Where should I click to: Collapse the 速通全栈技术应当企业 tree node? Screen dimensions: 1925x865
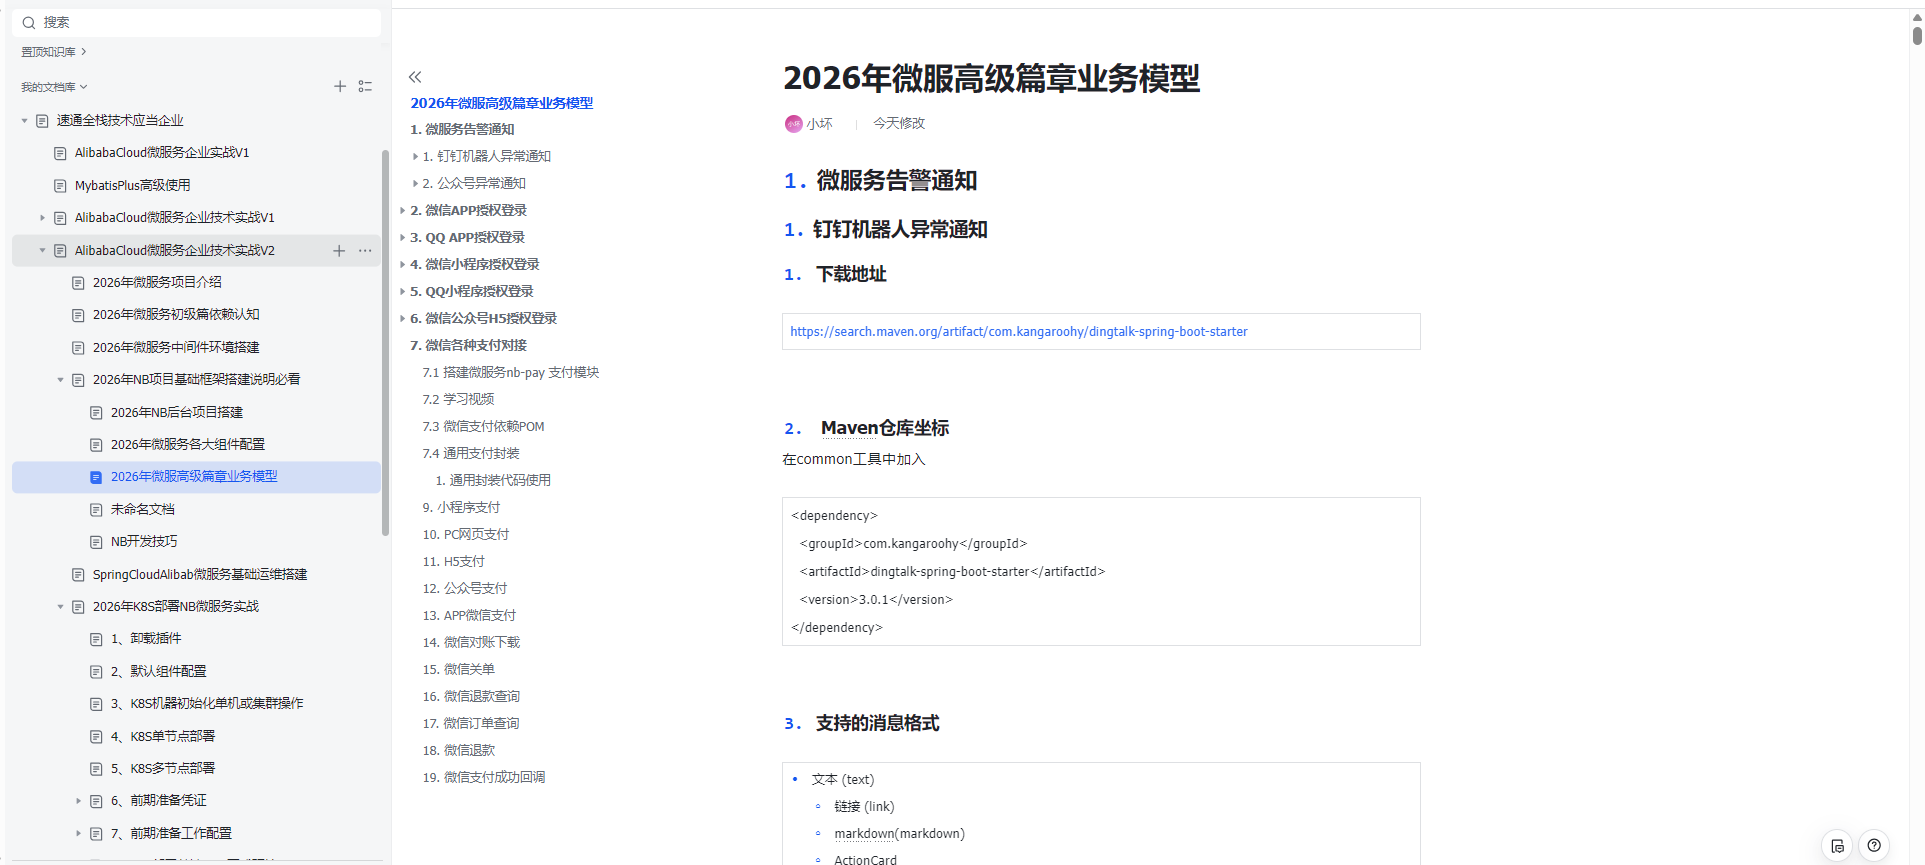25,121
